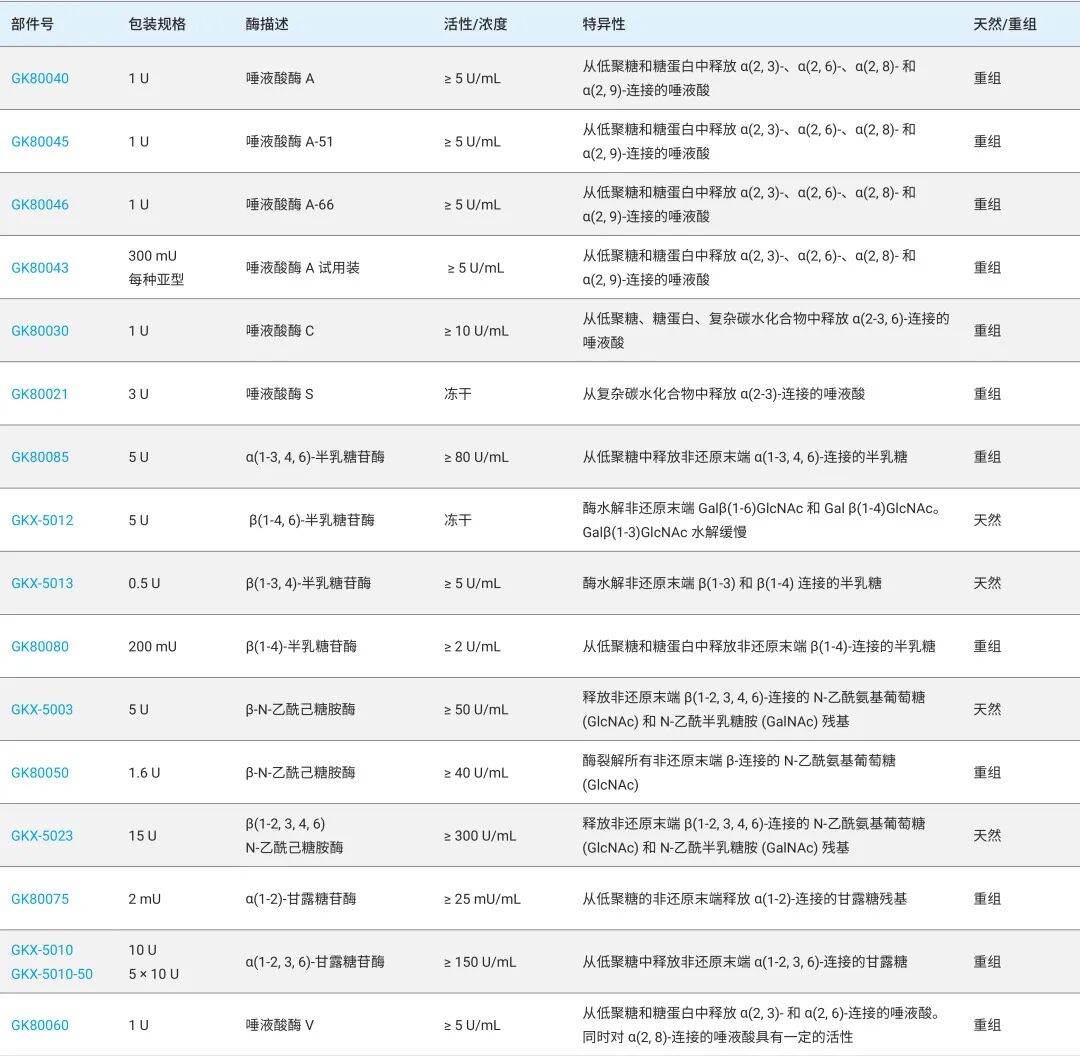Click the ≥ 300 U/mL activity value
Screen dimensions: 1080x1056
pyautogui.click(x=480, y=836)
